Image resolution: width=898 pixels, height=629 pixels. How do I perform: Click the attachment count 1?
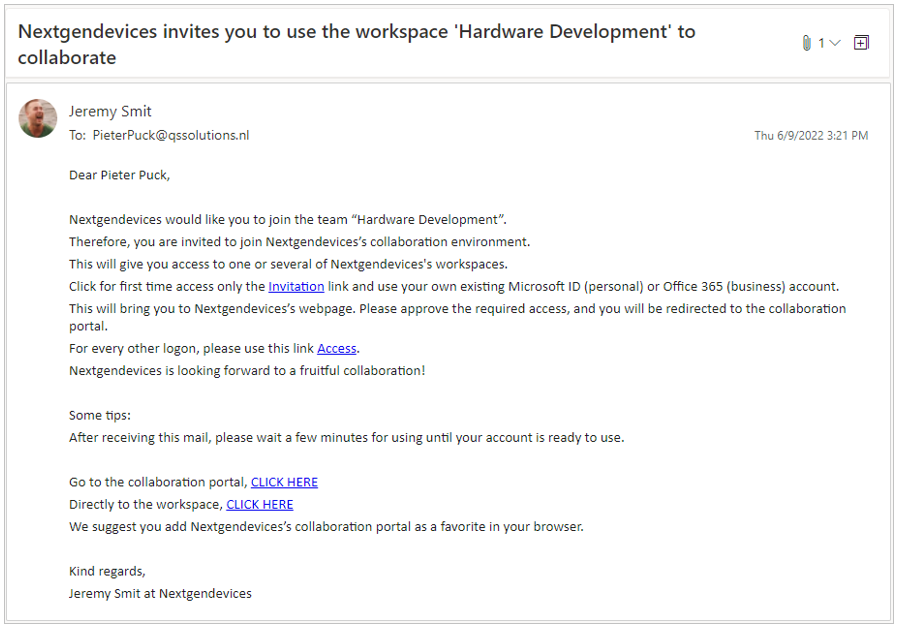(x=821, y=43)
